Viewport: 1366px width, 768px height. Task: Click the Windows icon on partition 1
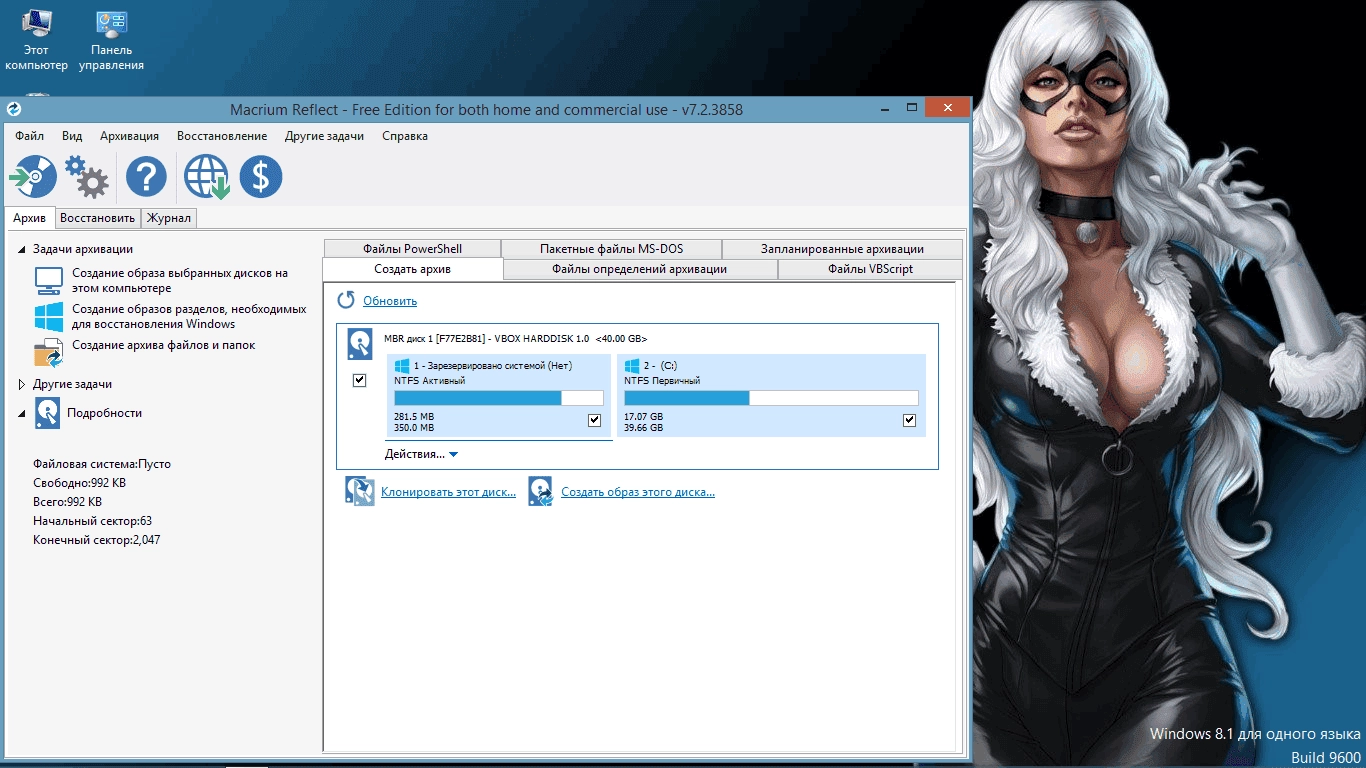[x=402, y=367]
